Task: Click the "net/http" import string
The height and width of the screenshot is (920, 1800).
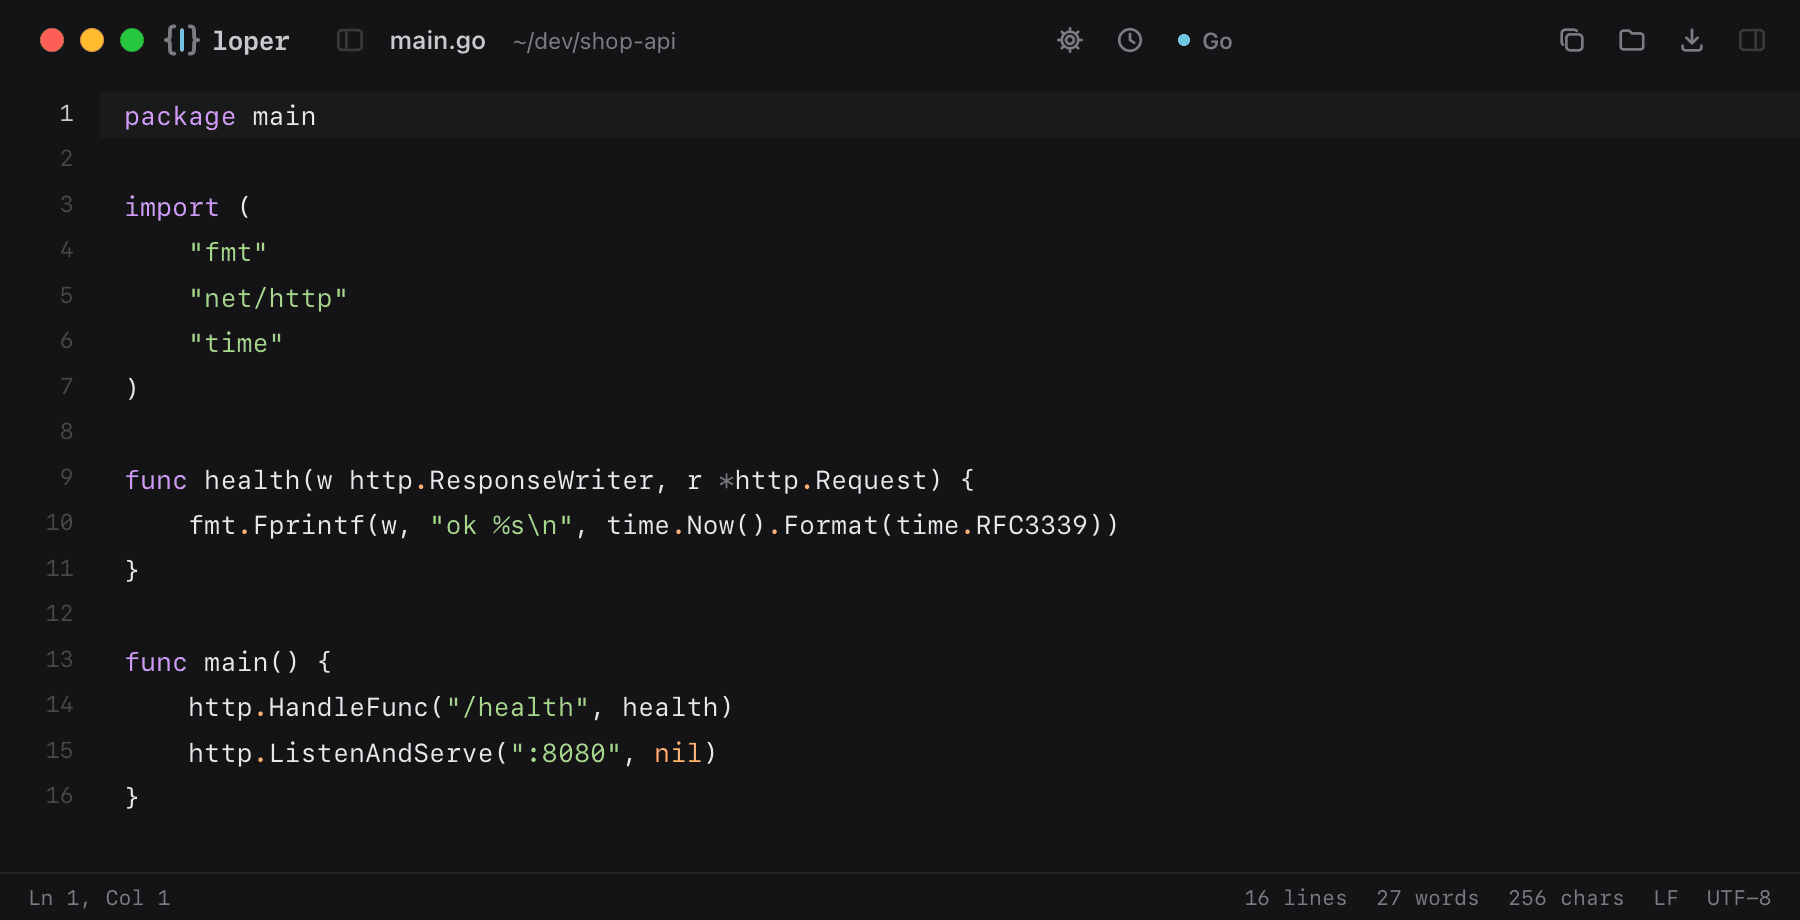Action: click(268, 298)
